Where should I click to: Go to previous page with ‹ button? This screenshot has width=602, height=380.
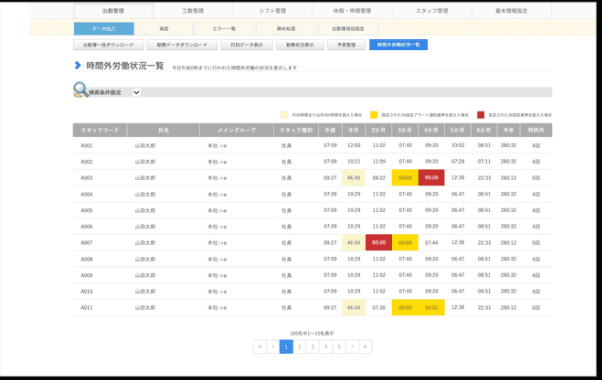click(x=273, y=347)
